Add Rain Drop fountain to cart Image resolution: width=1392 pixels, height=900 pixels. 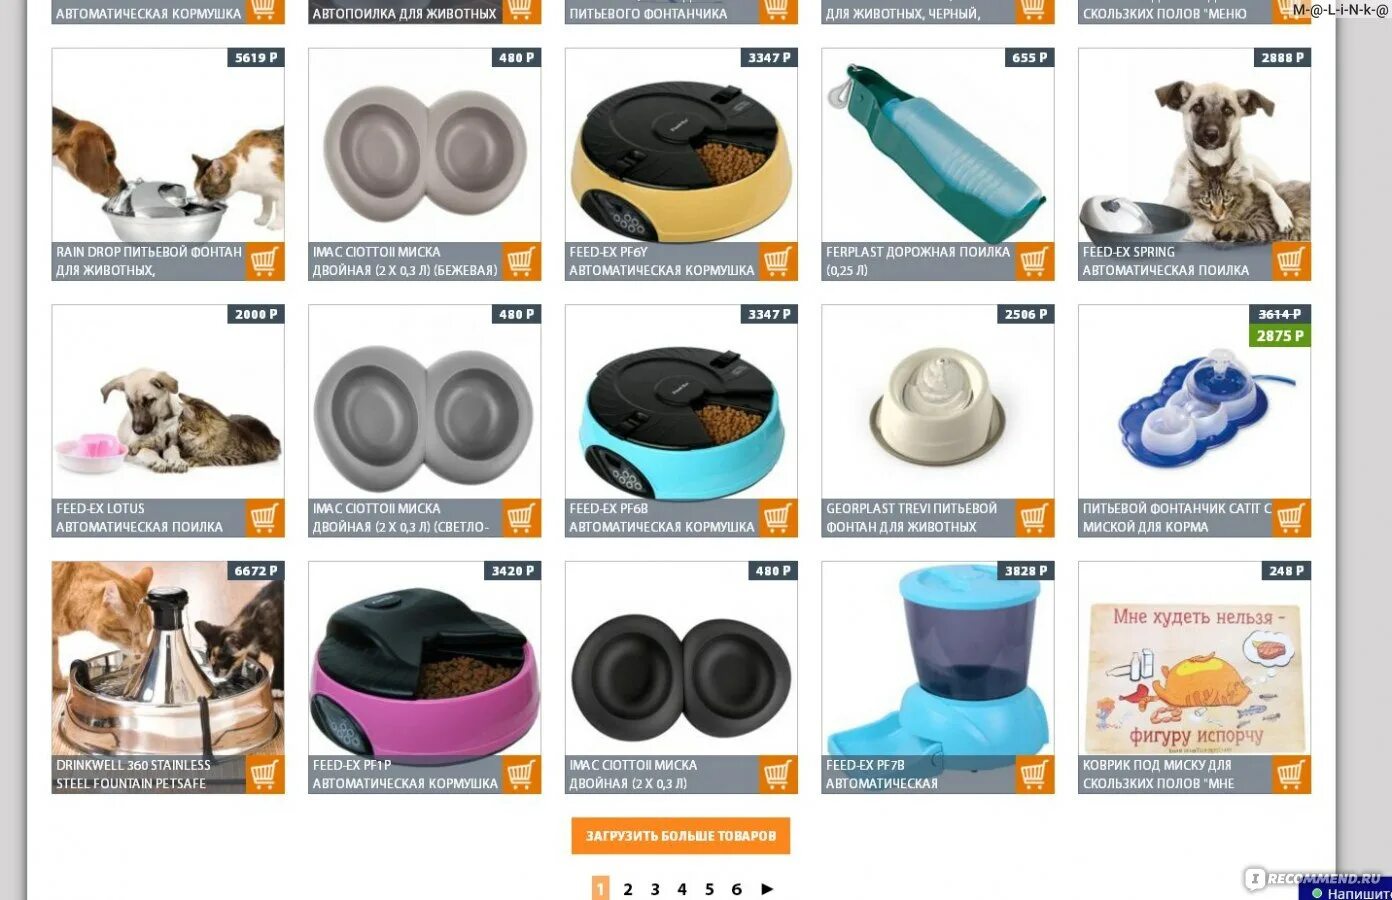265,262
